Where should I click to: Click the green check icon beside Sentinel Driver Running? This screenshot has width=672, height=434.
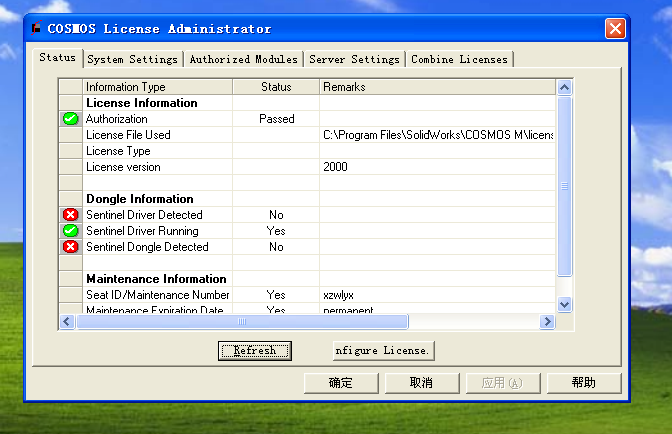[x=71, y=231]
